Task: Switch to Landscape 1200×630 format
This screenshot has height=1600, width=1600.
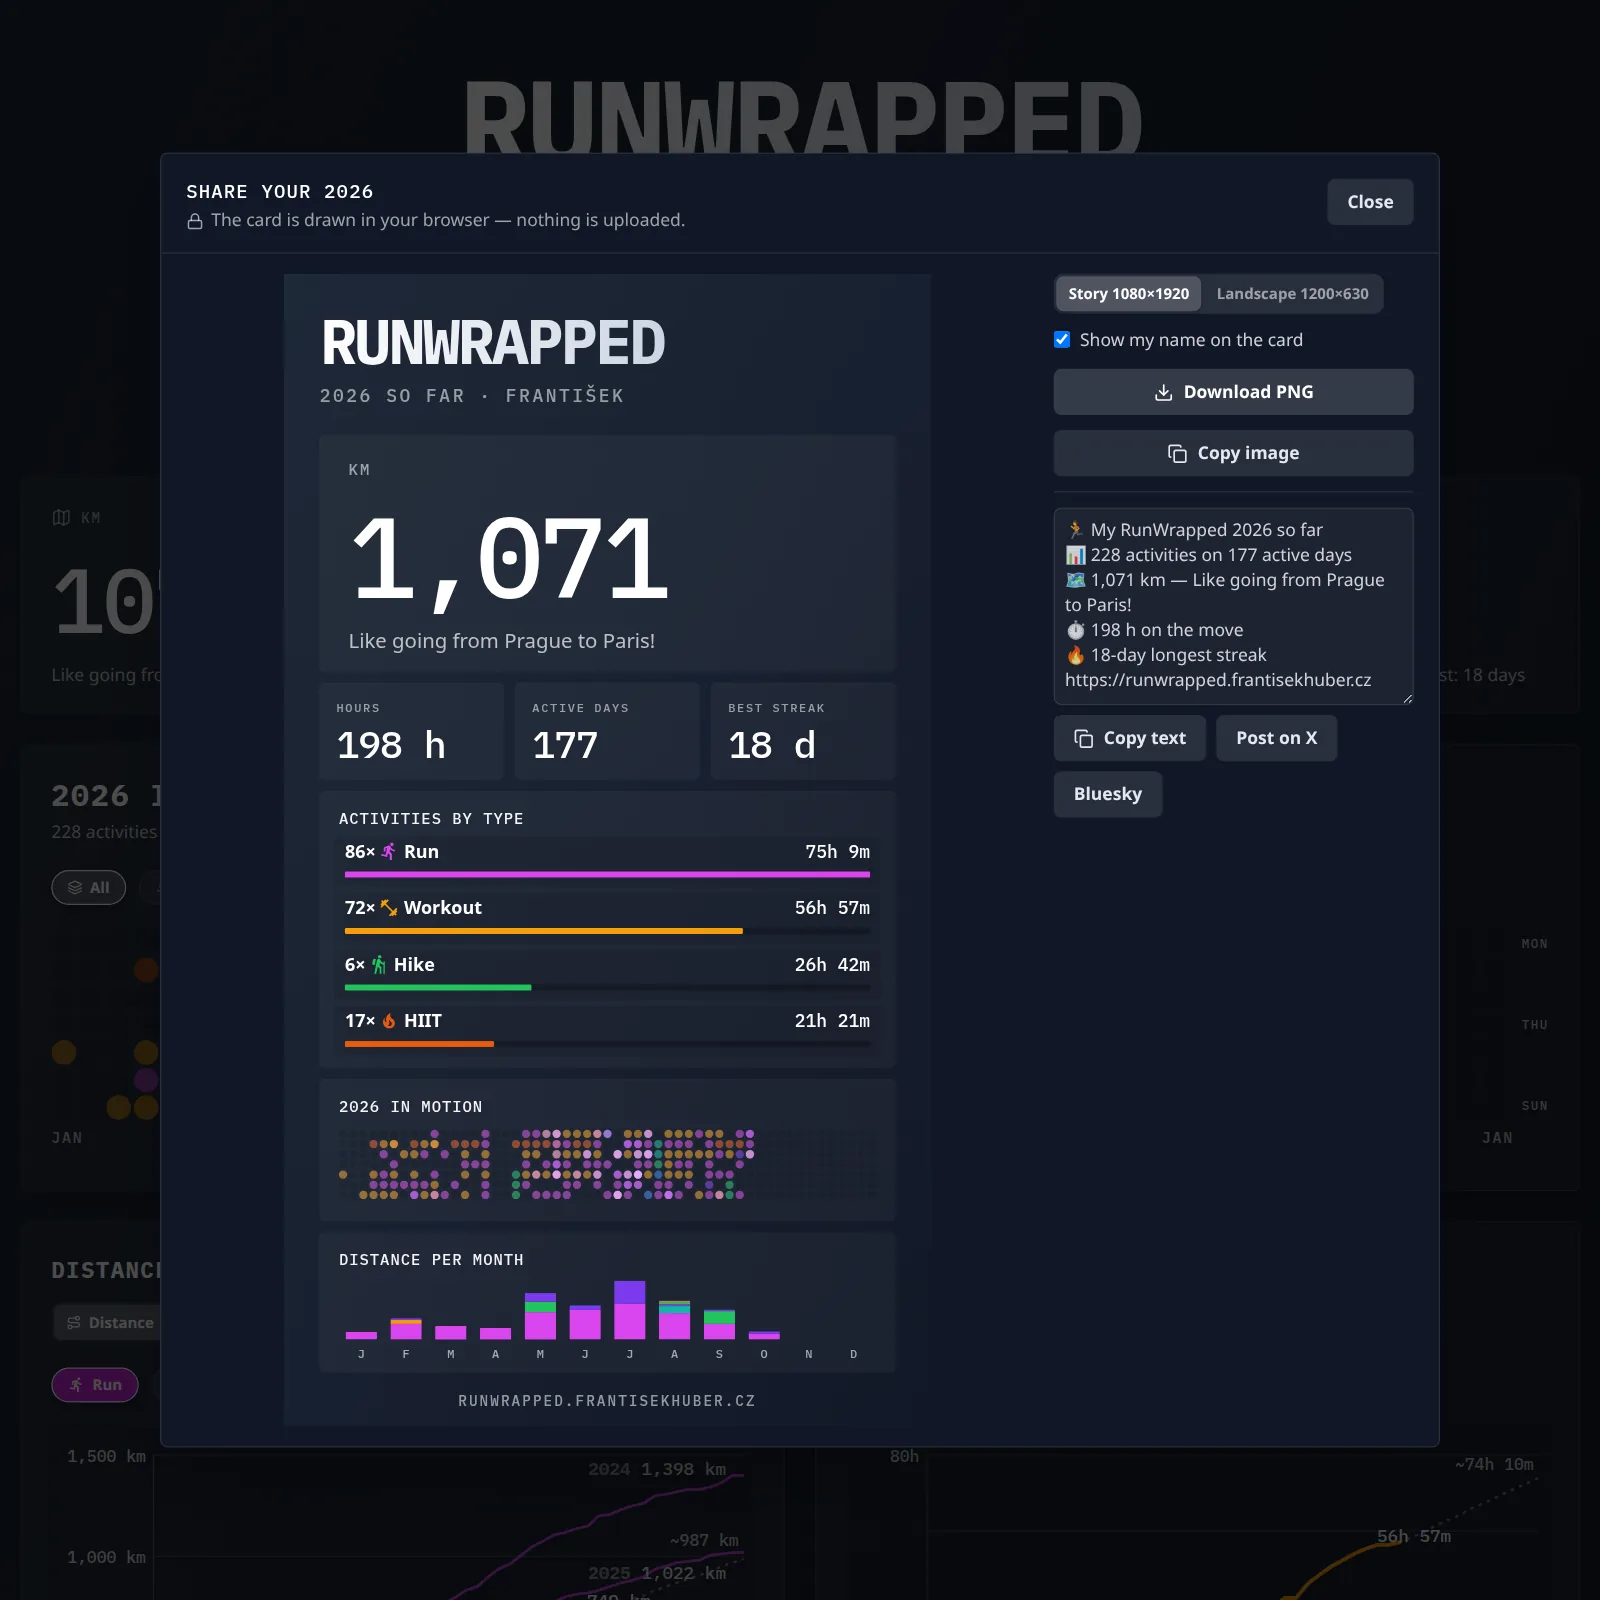Action: (x=1292, y=294)
